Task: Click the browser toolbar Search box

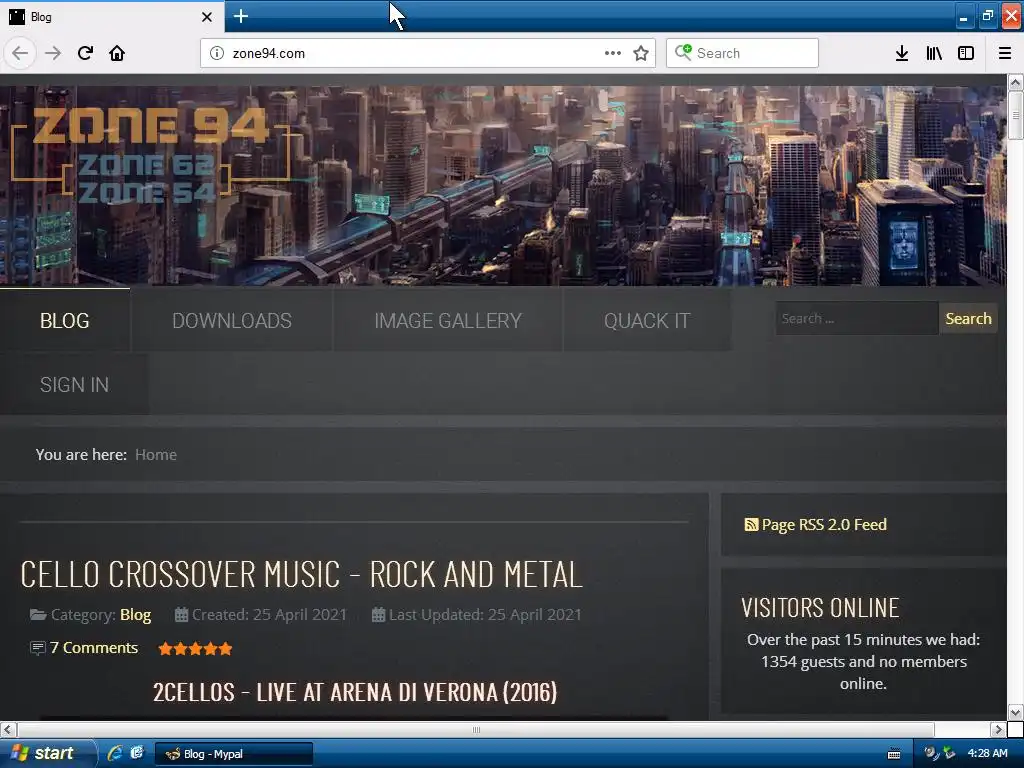Action: (x=742, y=53)
